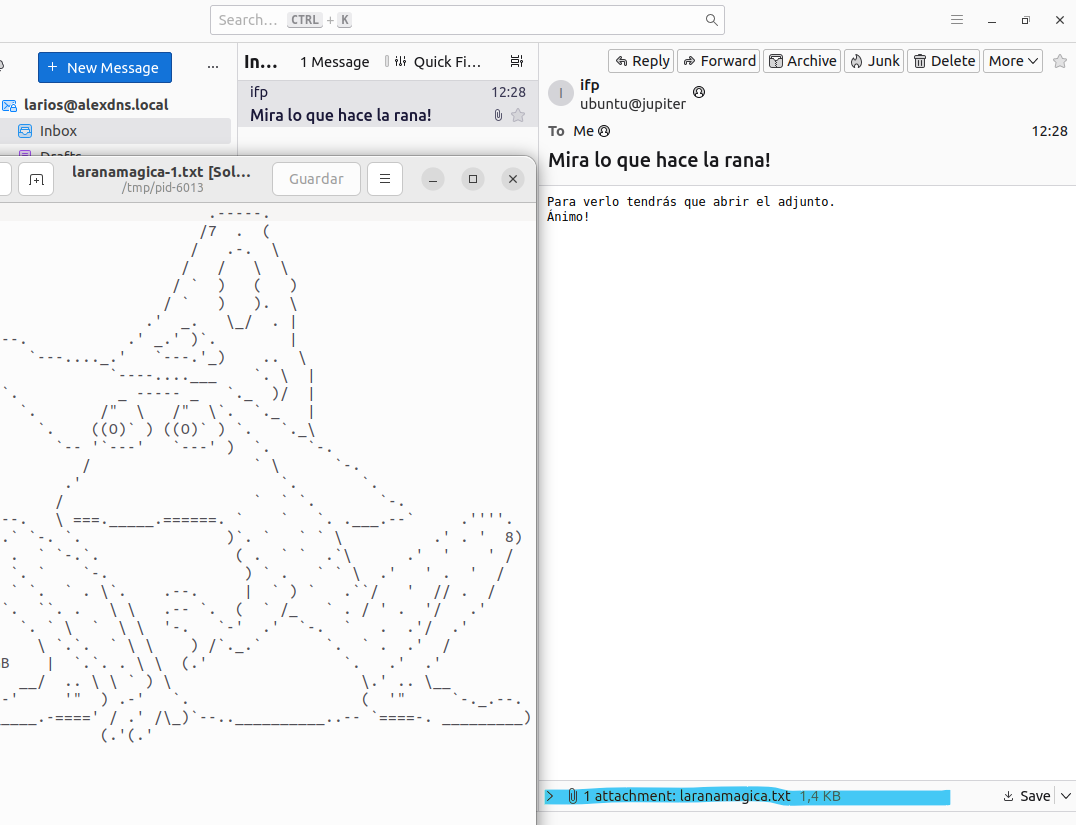Archive the current message

[x=801, y=61]
